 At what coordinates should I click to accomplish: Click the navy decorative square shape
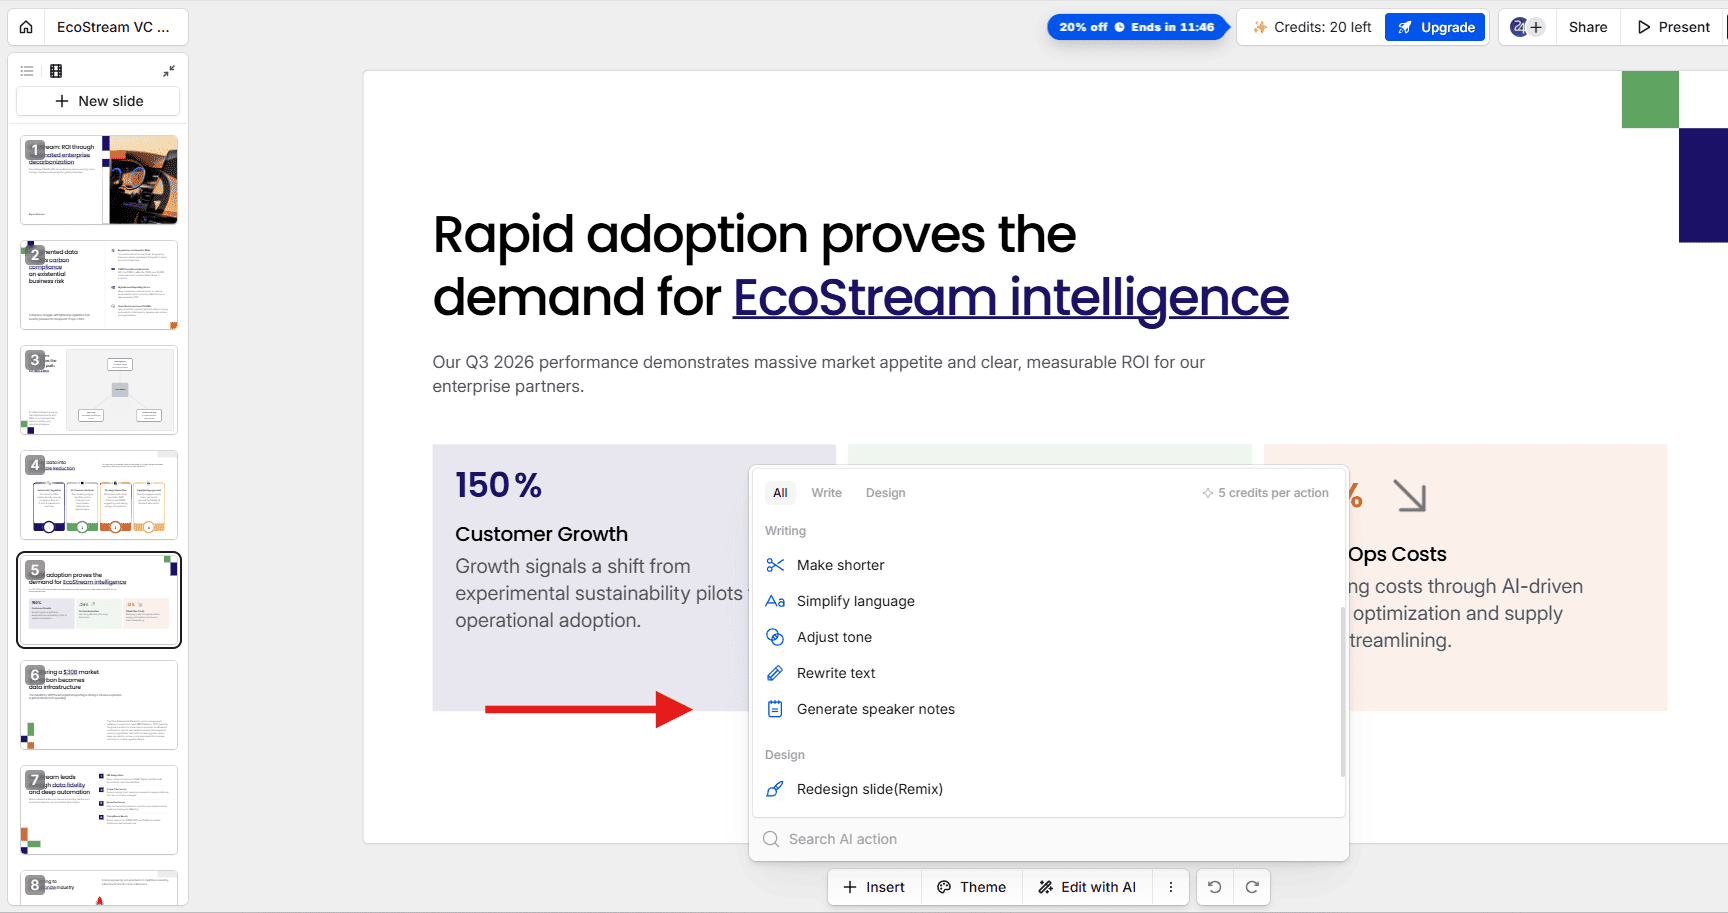(x=1703, y=185)
